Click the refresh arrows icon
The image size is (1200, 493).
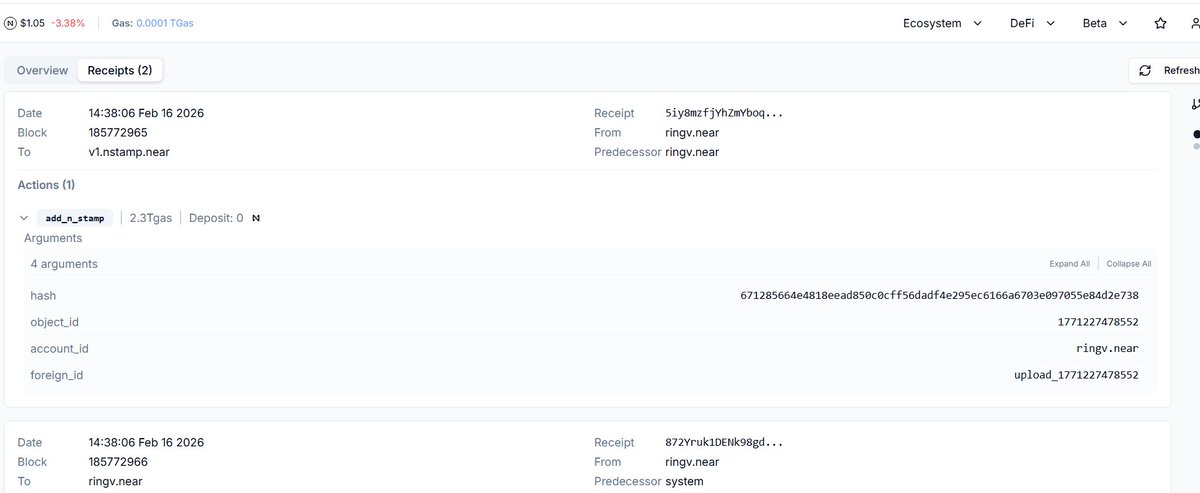(1145, 71)
